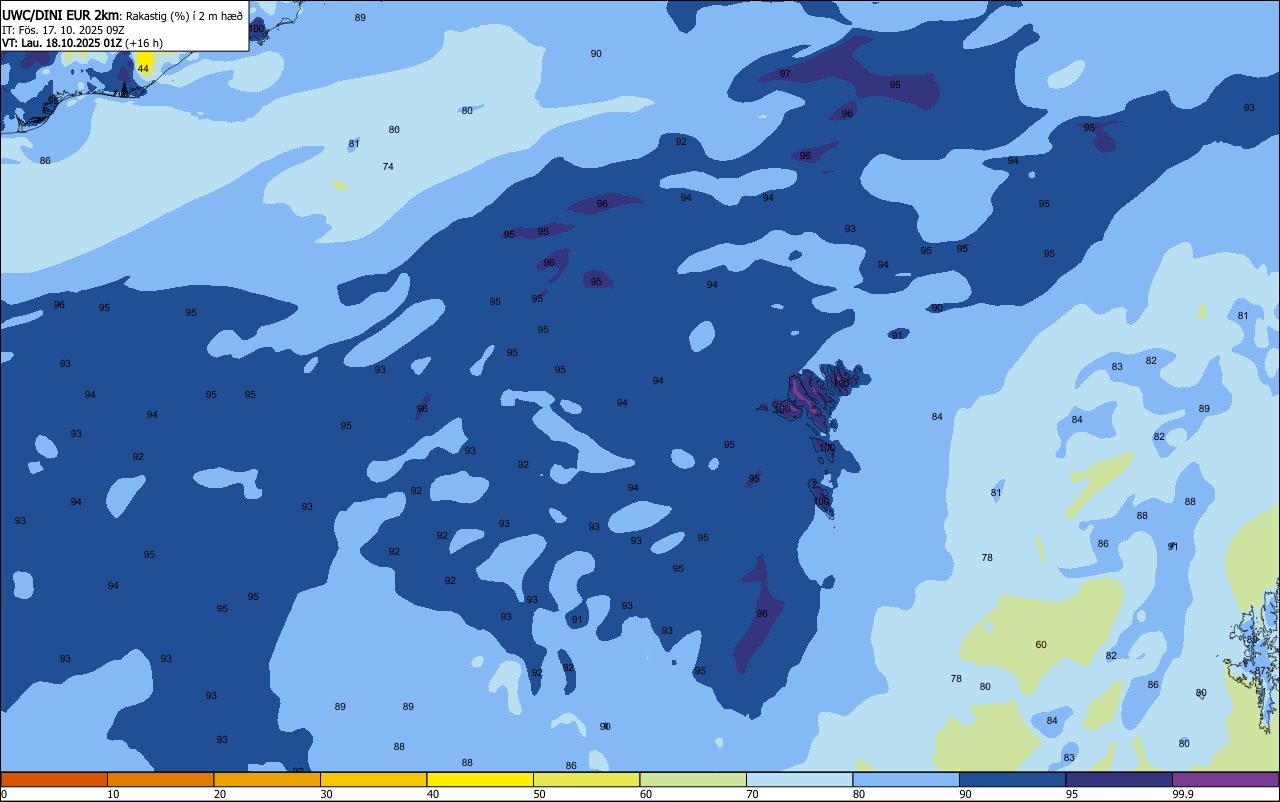1280x802 pixels.
Task: Click the 'IT: Fös. 17. 10. 2025 09Z' line
Action: (63, 29)
